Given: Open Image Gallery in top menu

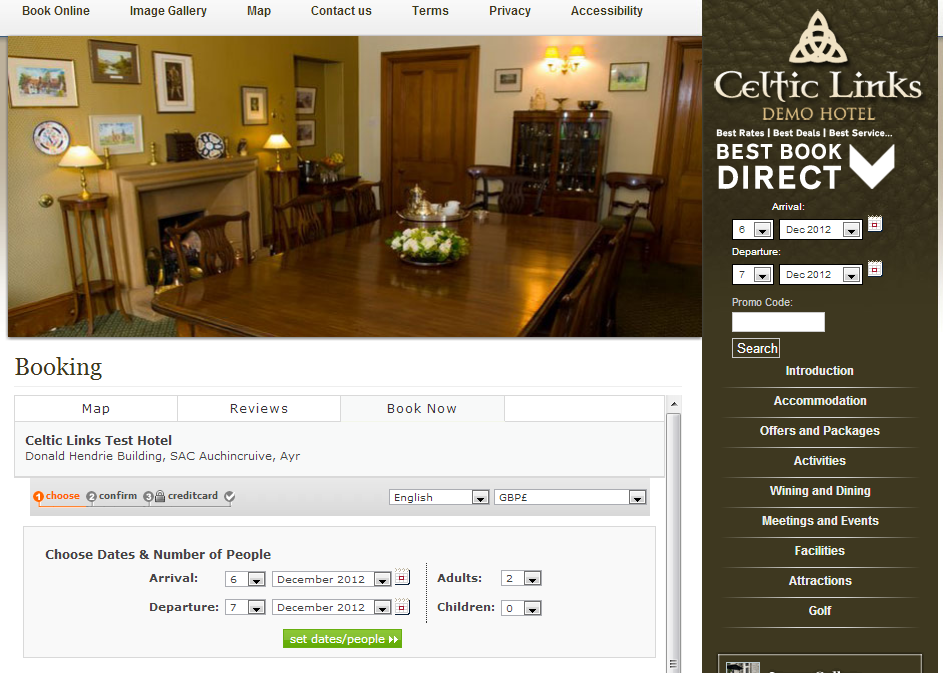Looking at the screenshot, I should point(168,11).
